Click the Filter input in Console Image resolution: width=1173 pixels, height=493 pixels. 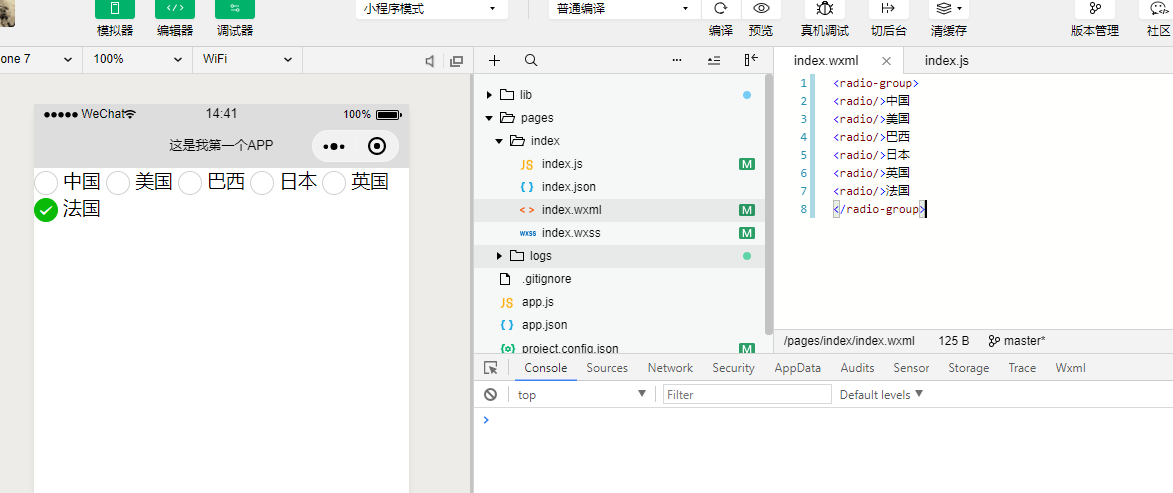(746, 395)
